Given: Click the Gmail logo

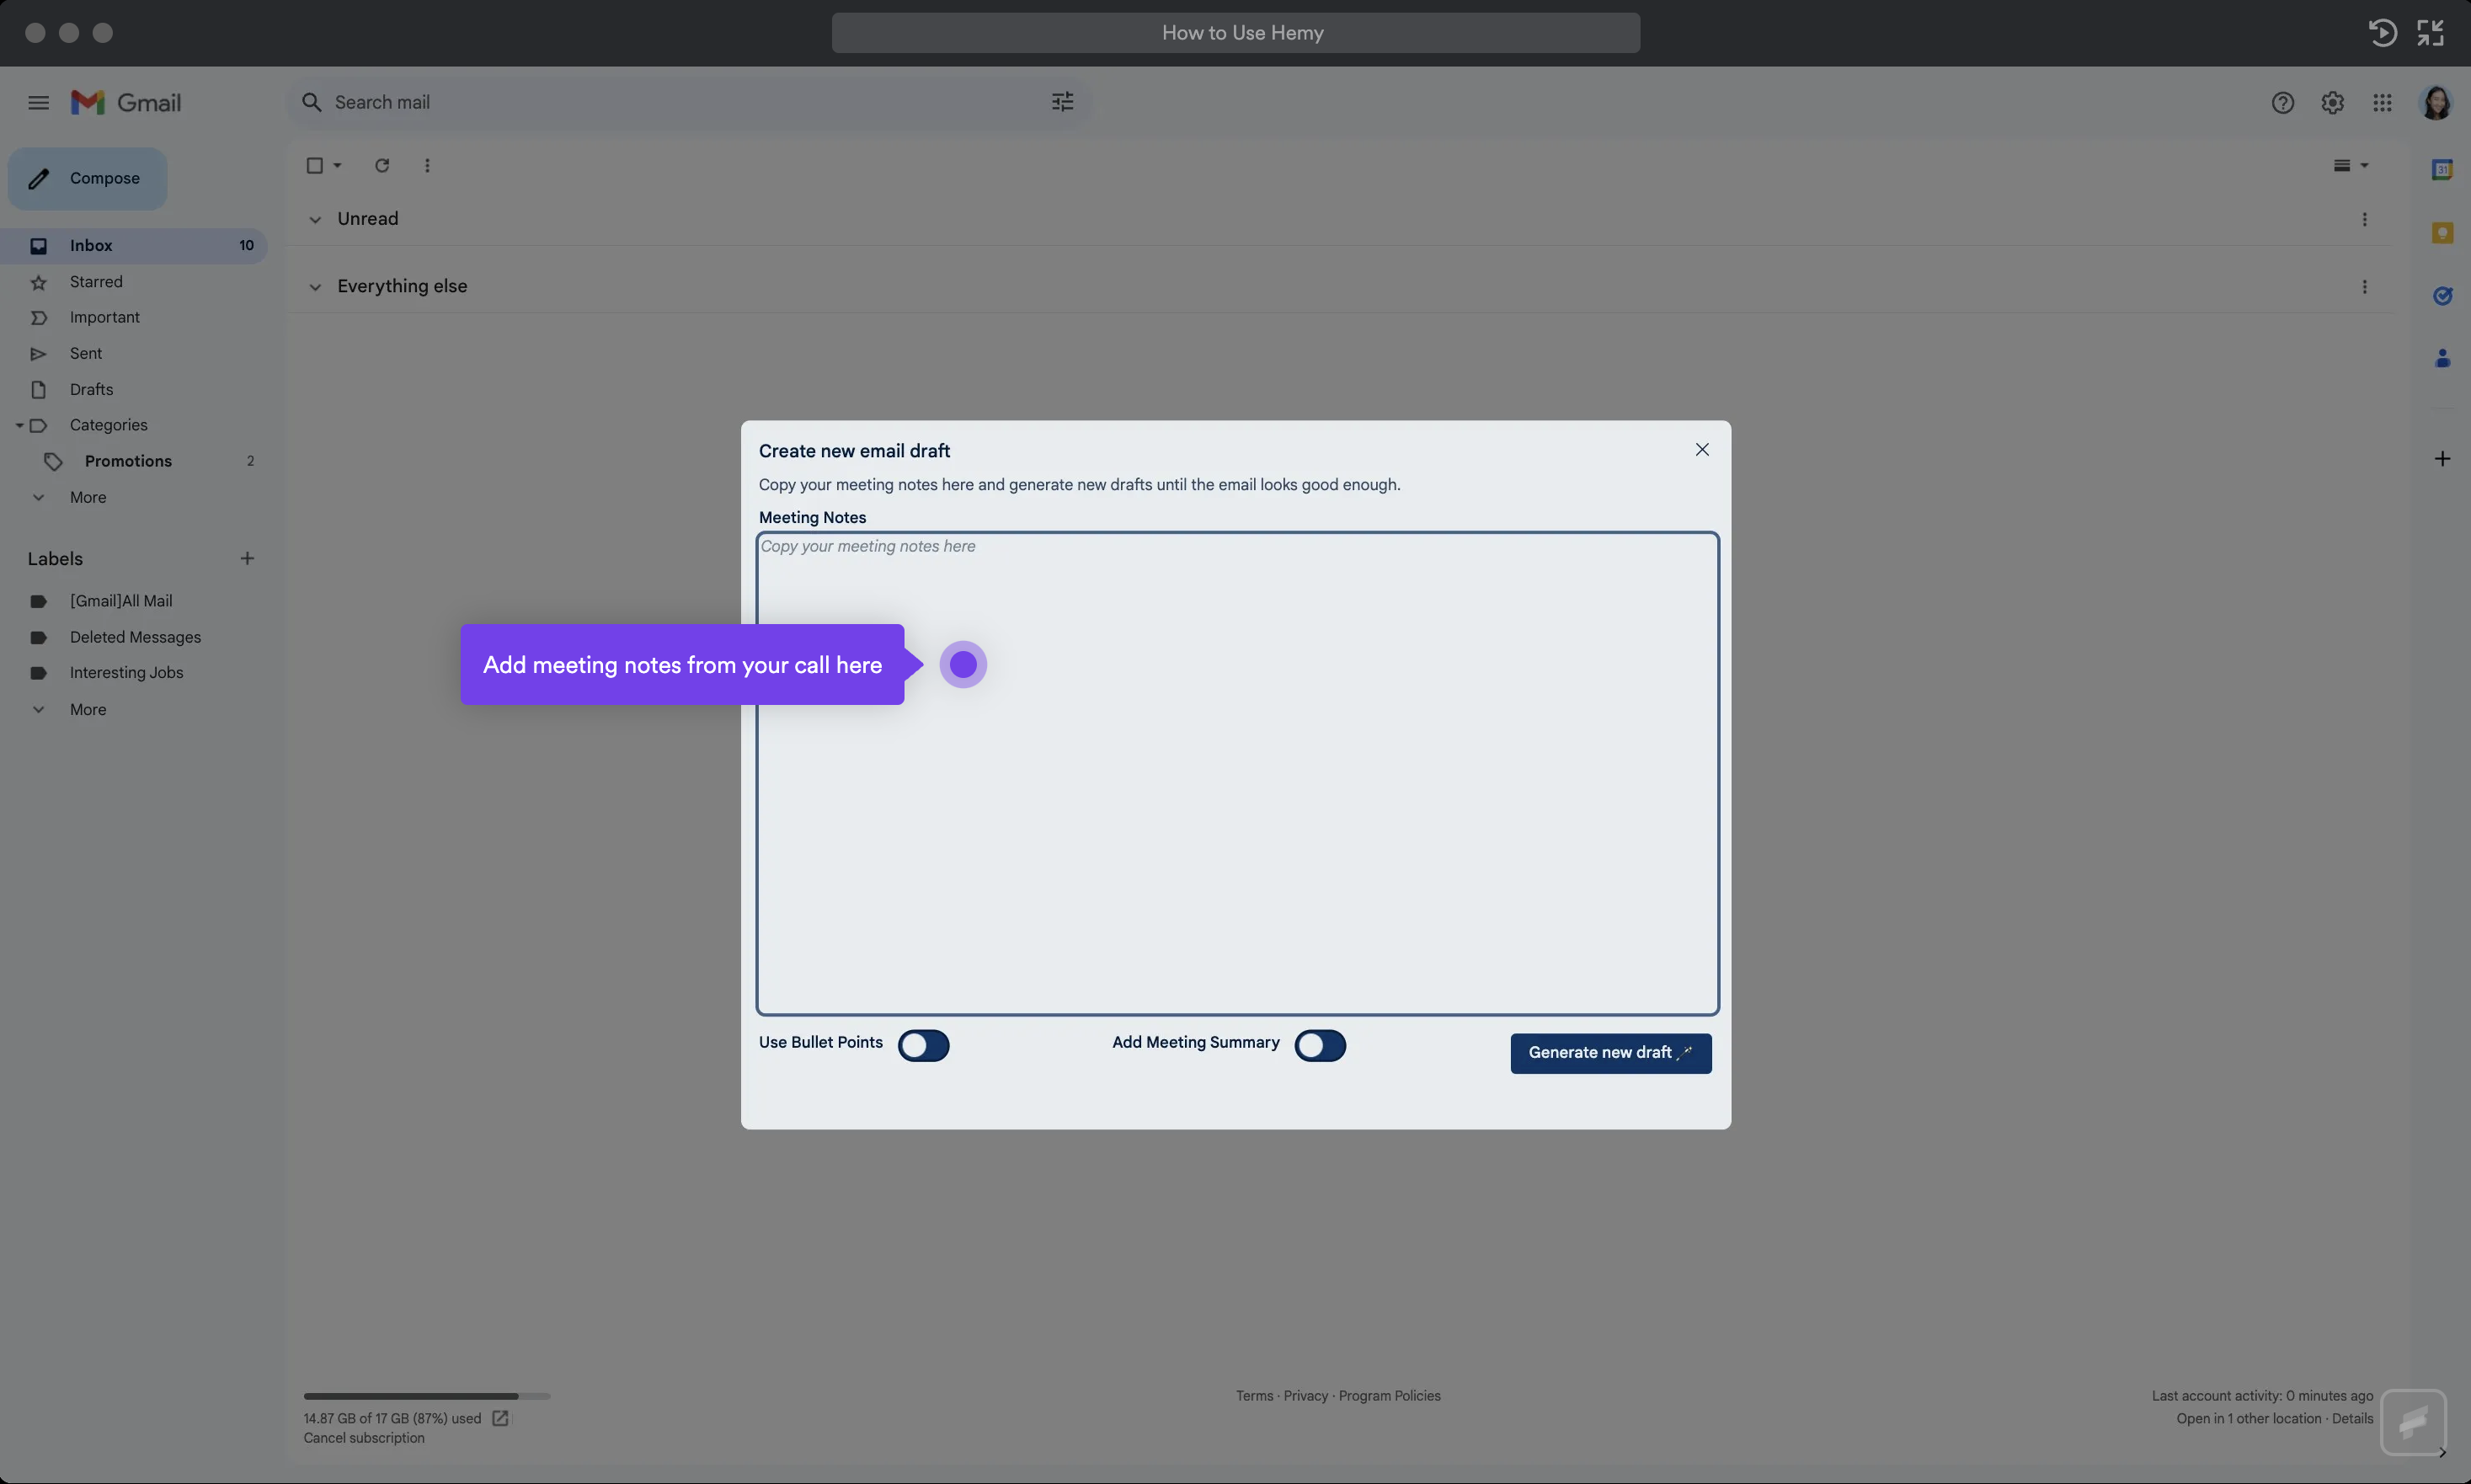Looking at the screenshot, I should (x=126, y=103).
